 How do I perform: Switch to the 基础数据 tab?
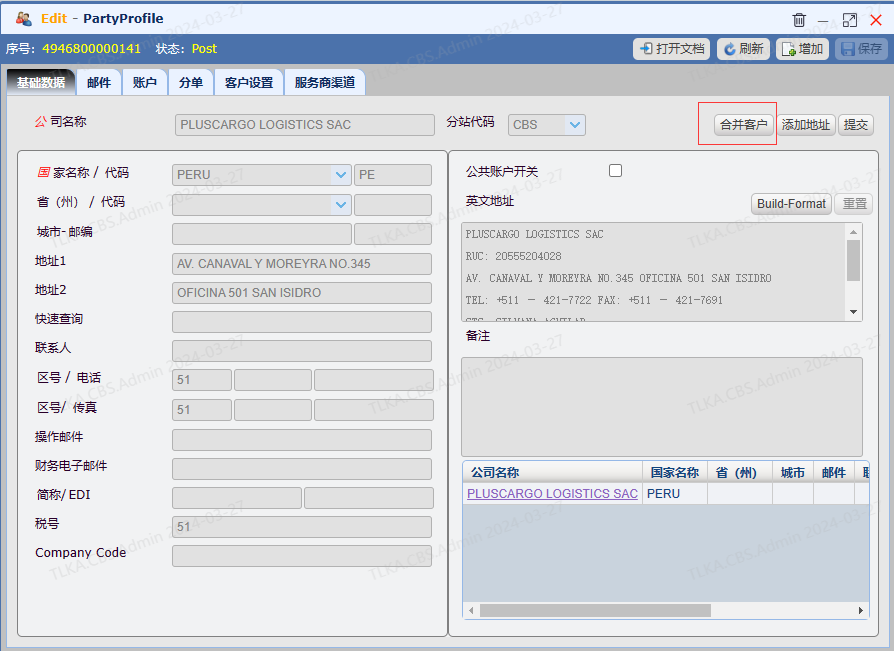pos(41,83)
